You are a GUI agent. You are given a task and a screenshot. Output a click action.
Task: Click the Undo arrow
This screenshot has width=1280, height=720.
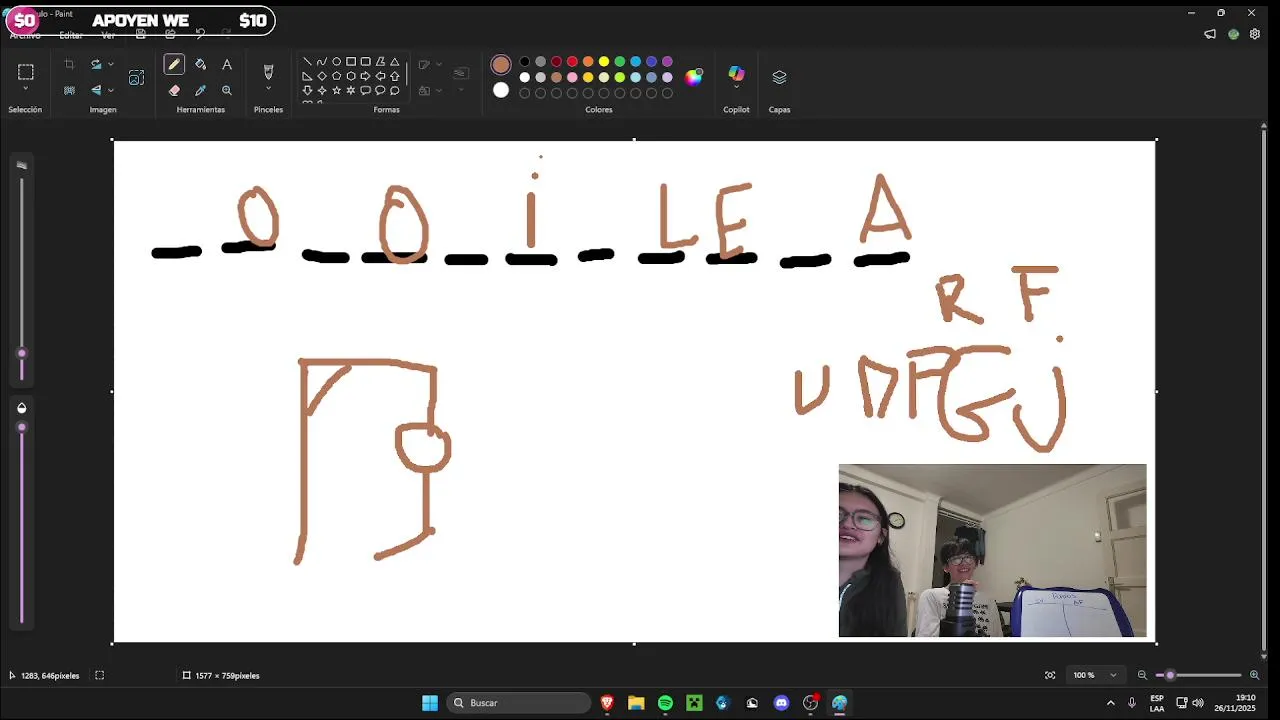(200, 34)
